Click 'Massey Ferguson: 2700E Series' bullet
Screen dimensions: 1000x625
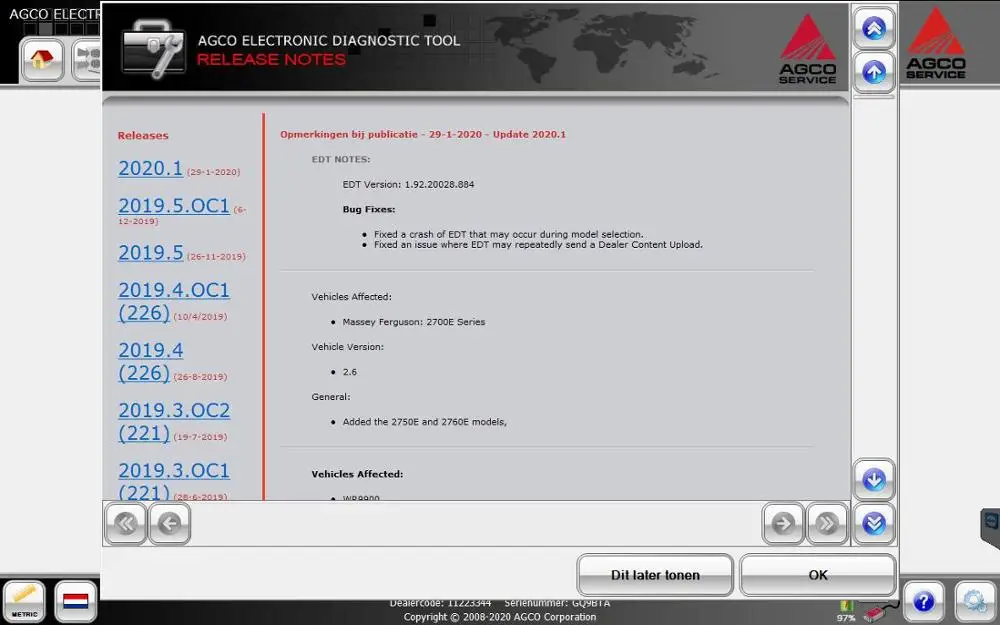pos(413,322)
